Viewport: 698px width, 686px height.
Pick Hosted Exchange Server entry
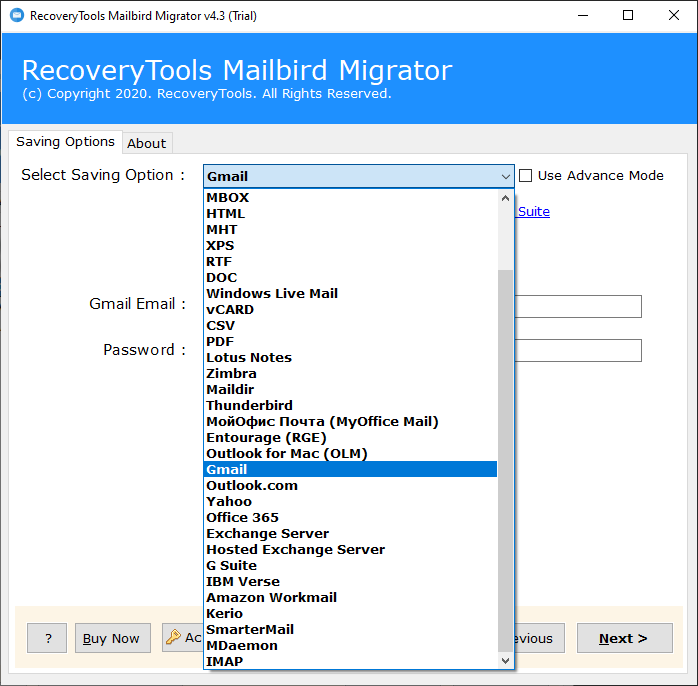350,550
